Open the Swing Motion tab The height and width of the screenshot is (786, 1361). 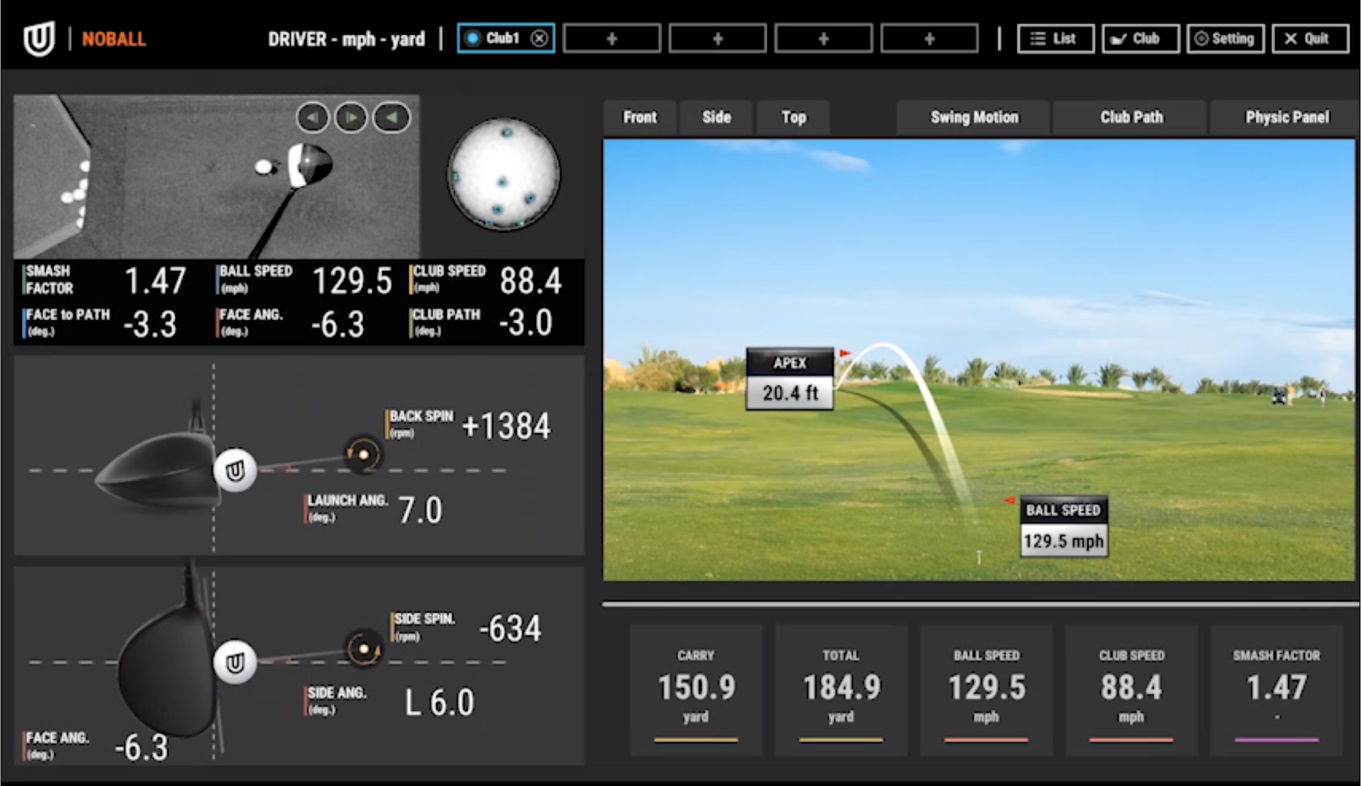tap(974, 117)
